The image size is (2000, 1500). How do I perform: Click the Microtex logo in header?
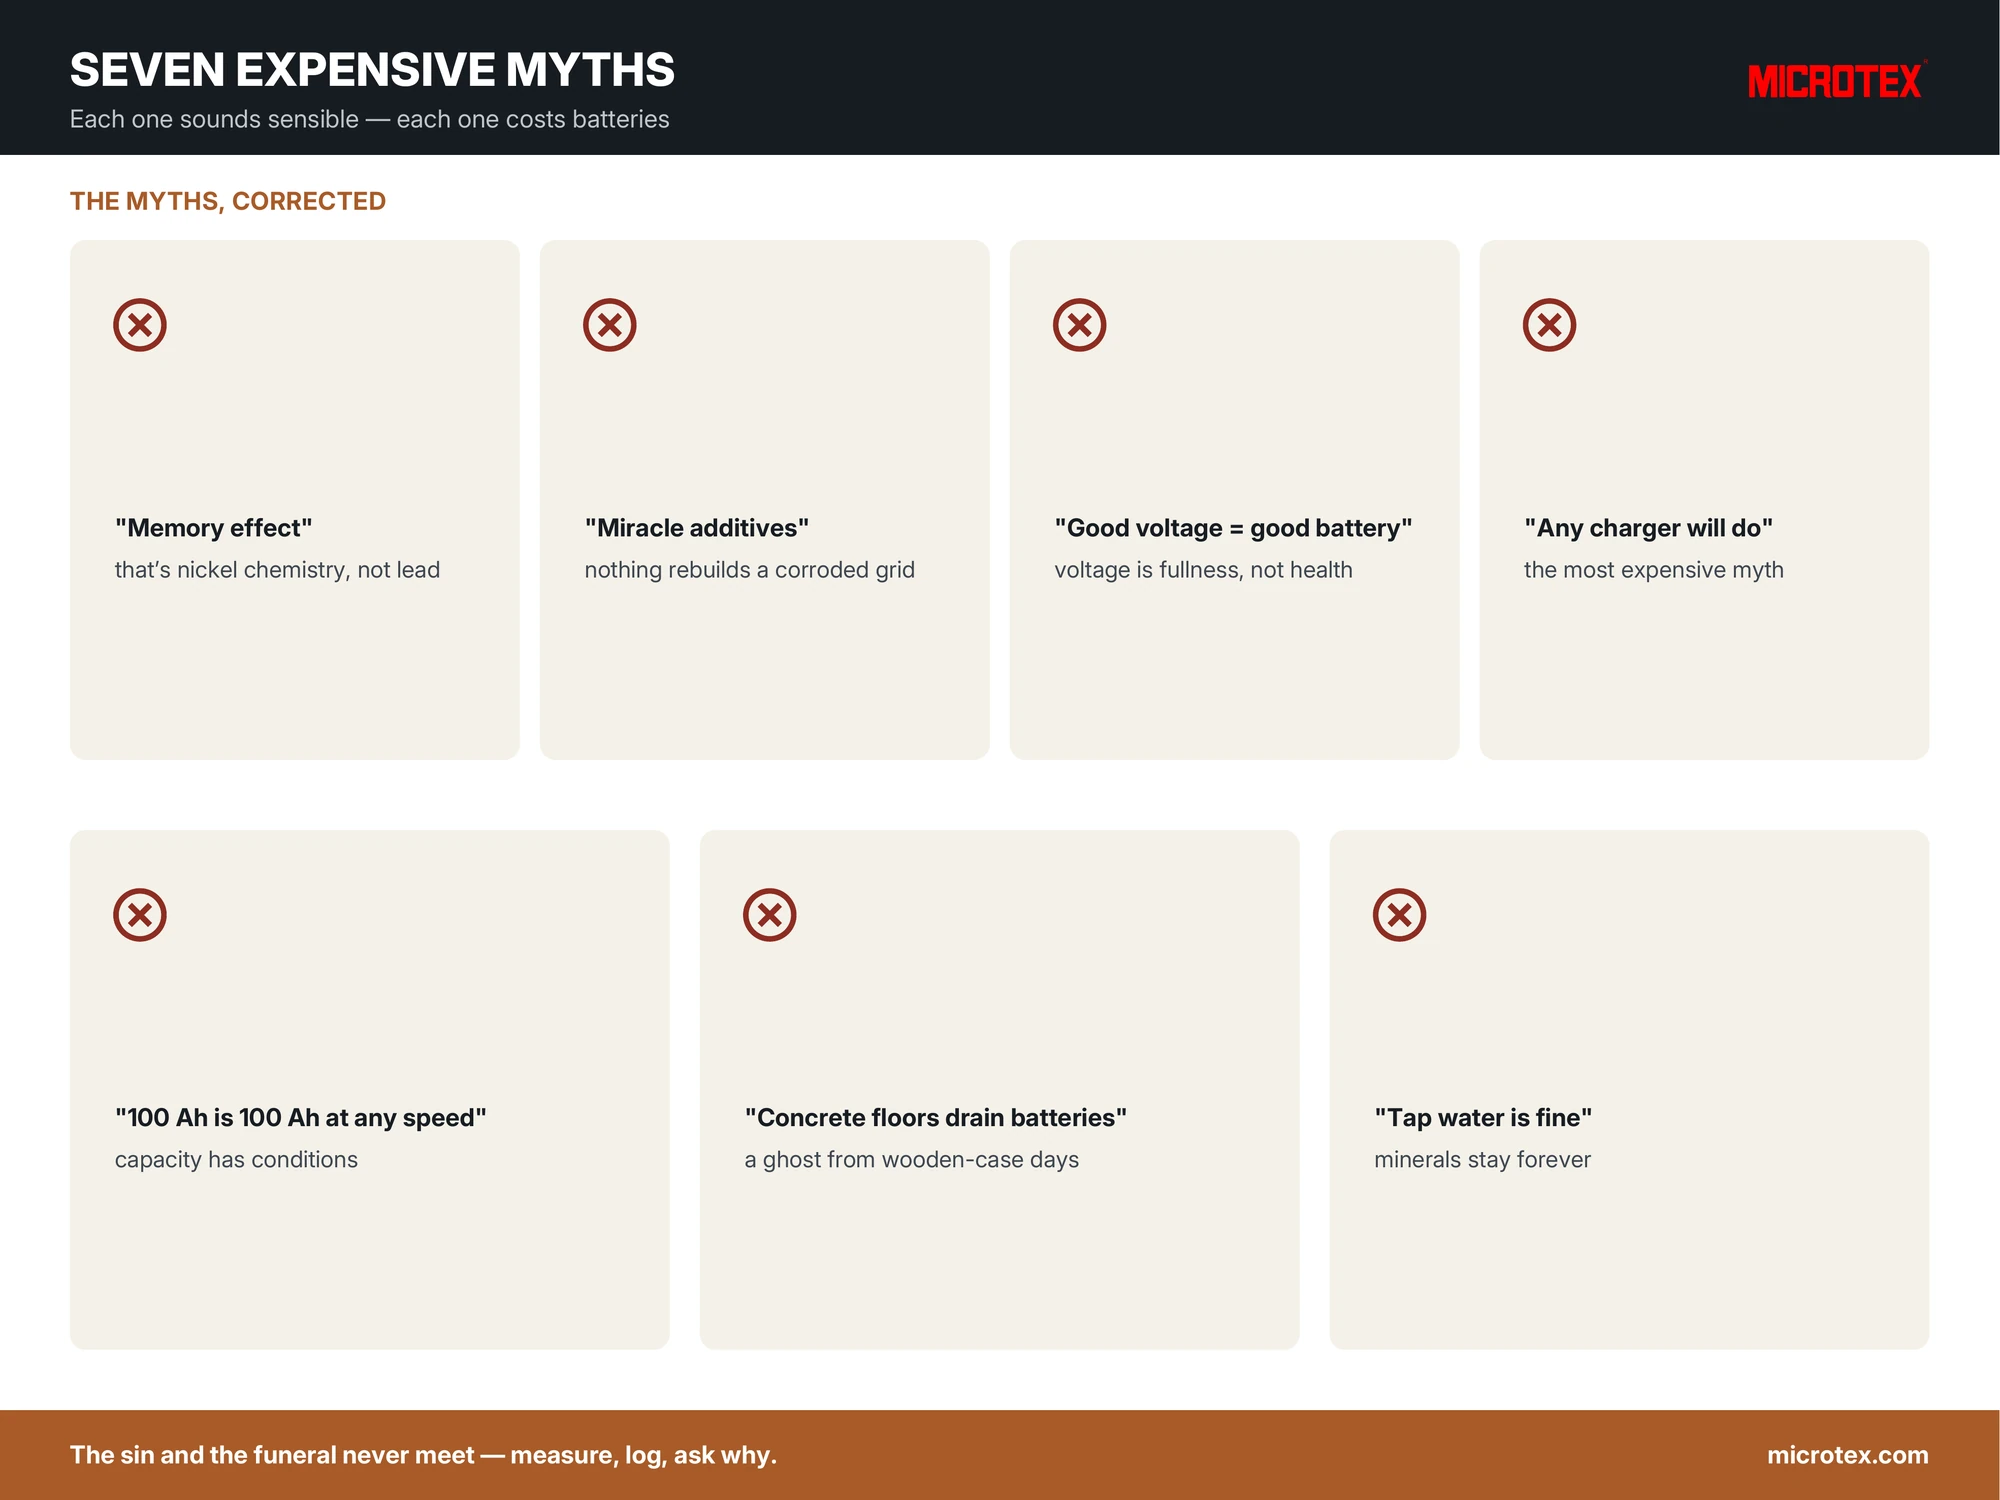coord(1837,81)
